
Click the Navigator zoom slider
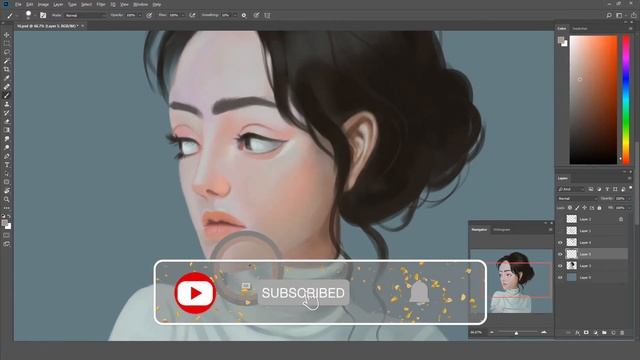(517, 333)
